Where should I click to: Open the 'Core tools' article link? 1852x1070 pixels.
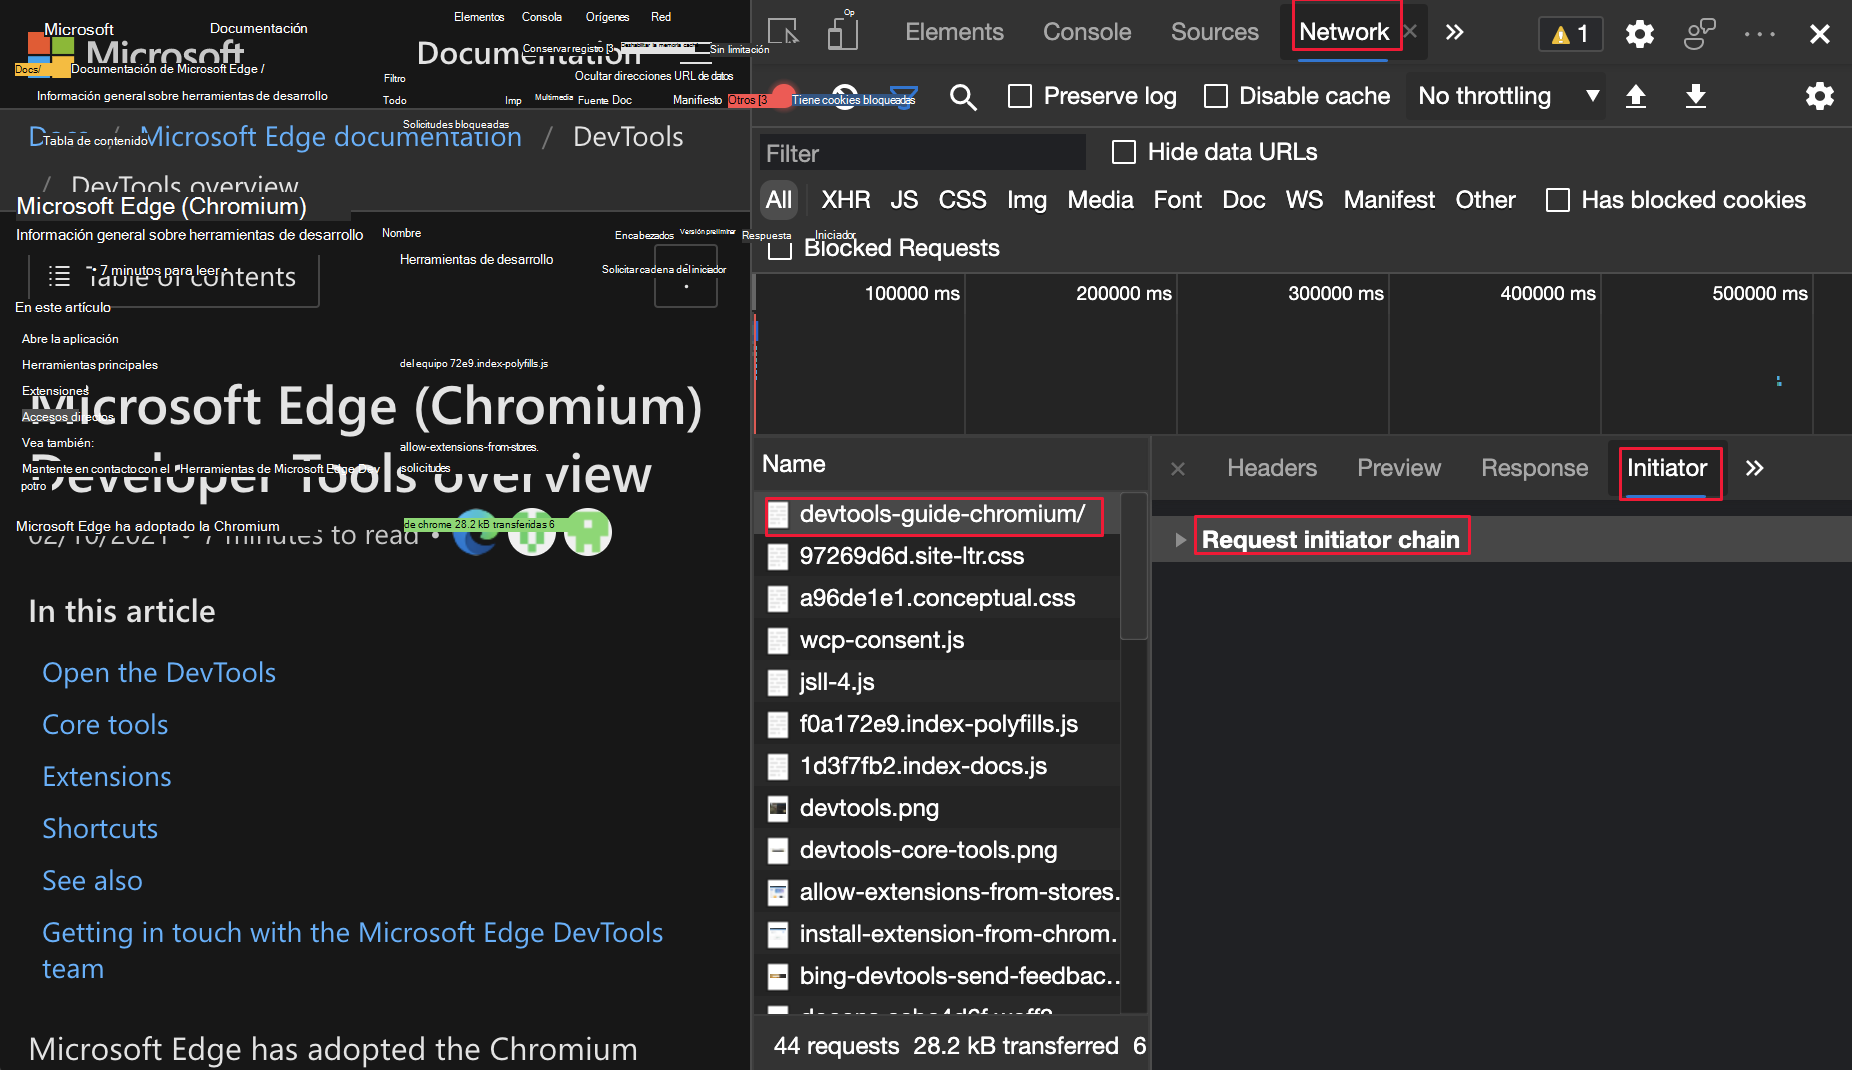tap(105, 725)
